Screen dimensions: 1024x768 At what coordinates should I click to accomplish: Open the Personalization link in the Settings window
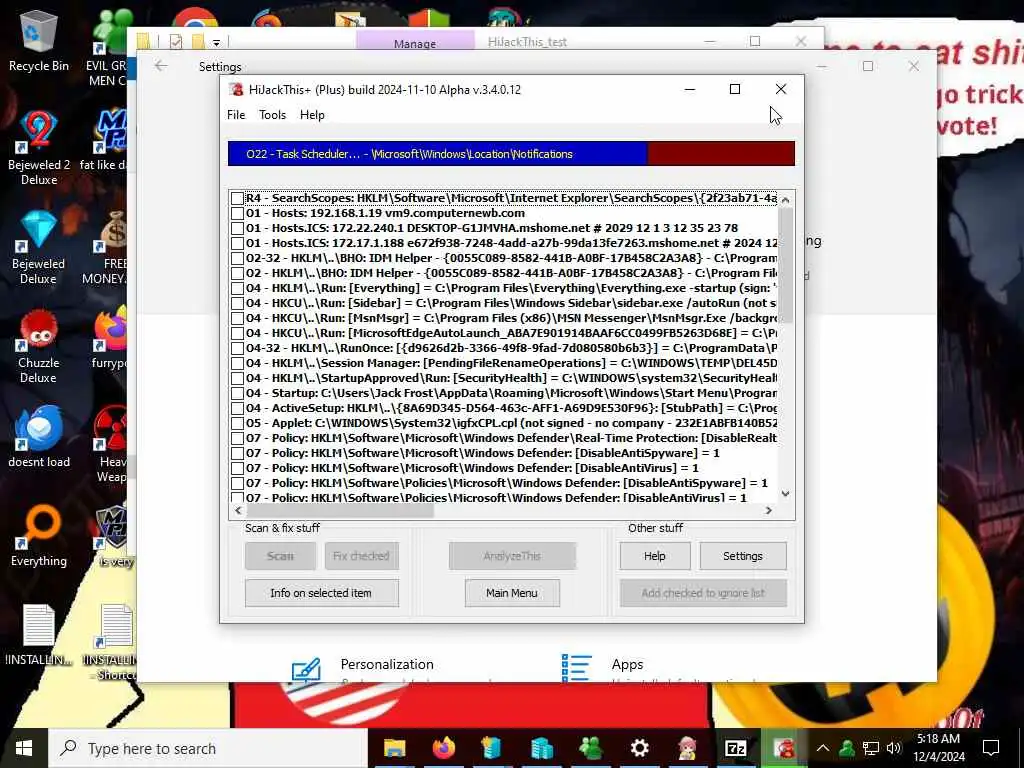[387, 664]
